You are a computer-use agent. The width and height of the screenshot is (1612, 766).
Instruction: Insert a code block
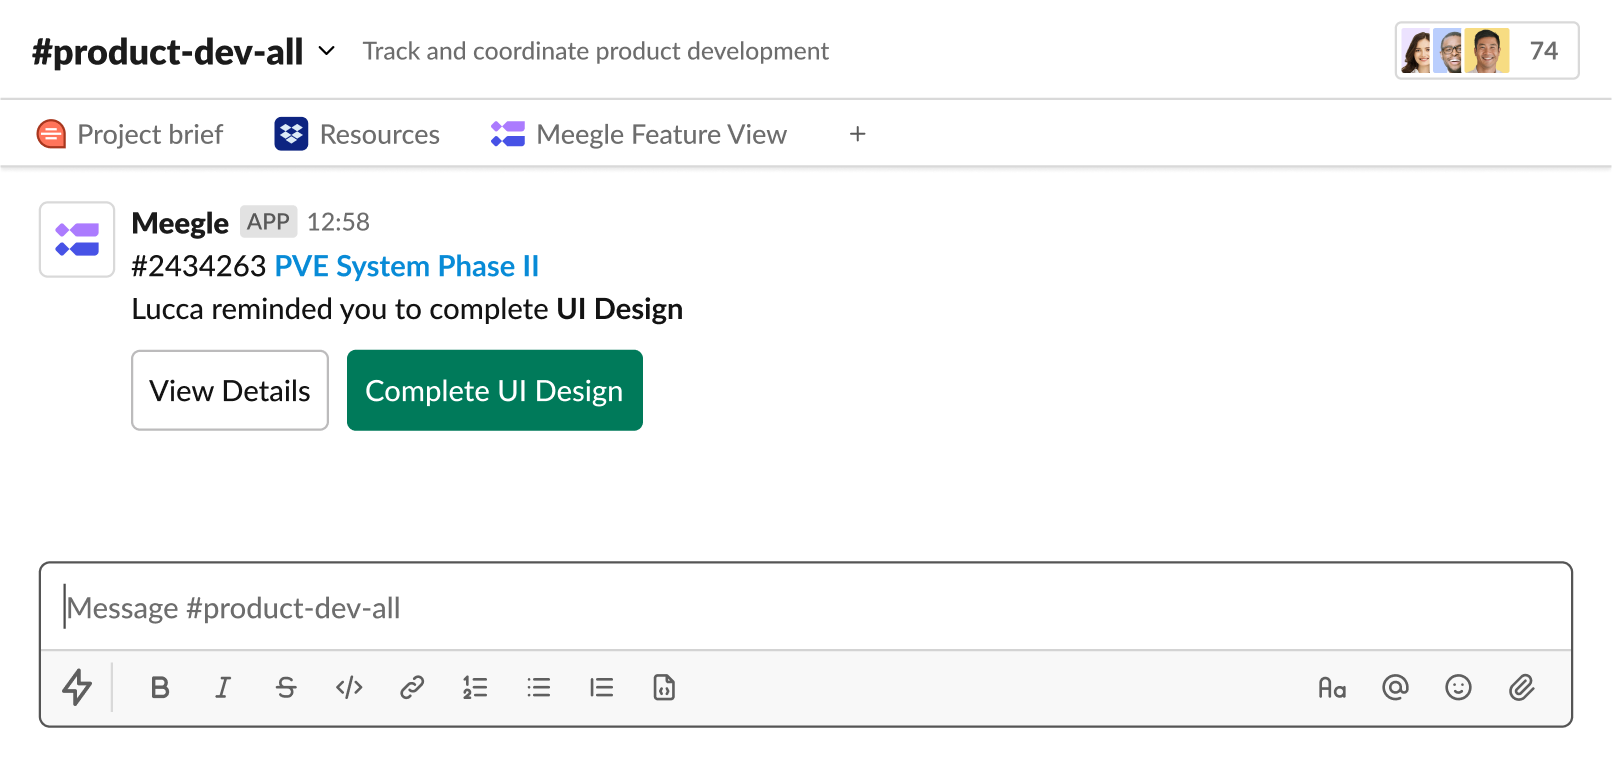coord(664,688)
